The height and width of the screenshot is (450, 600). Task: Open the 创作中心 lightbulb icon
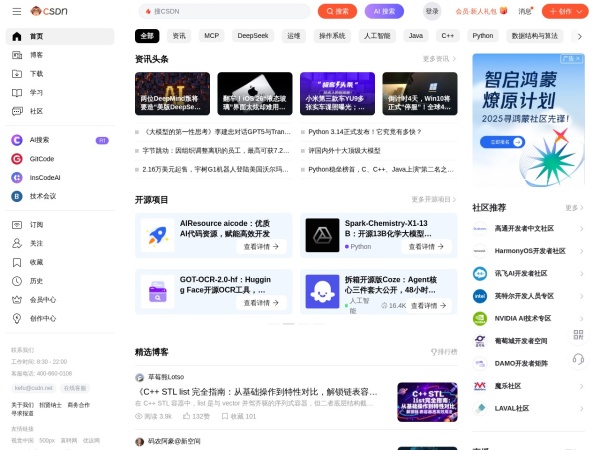click(17, 318)
